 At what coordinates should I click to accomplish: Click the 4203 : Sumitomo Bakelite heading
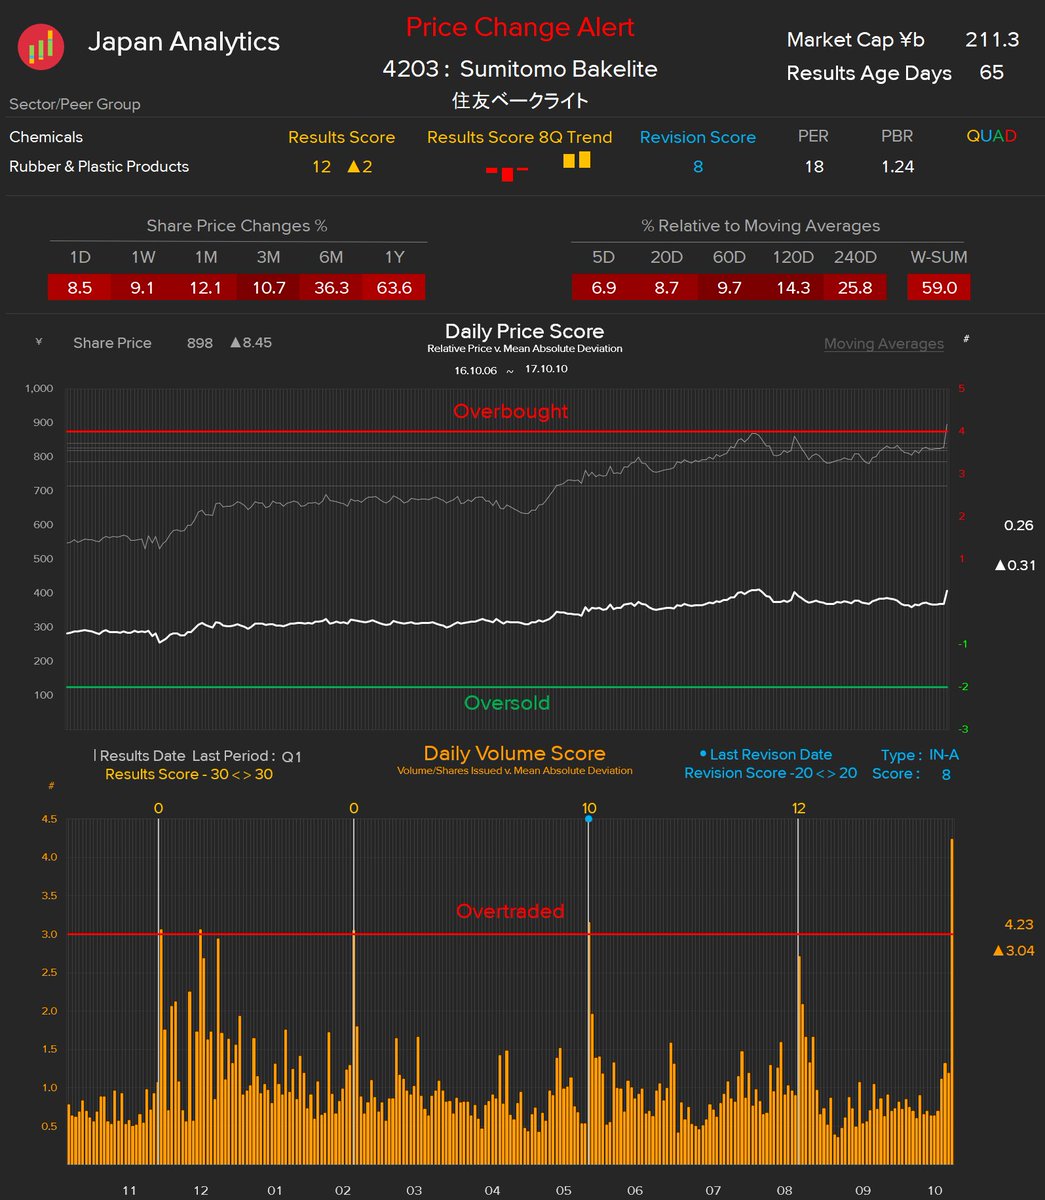coord(520,69)
